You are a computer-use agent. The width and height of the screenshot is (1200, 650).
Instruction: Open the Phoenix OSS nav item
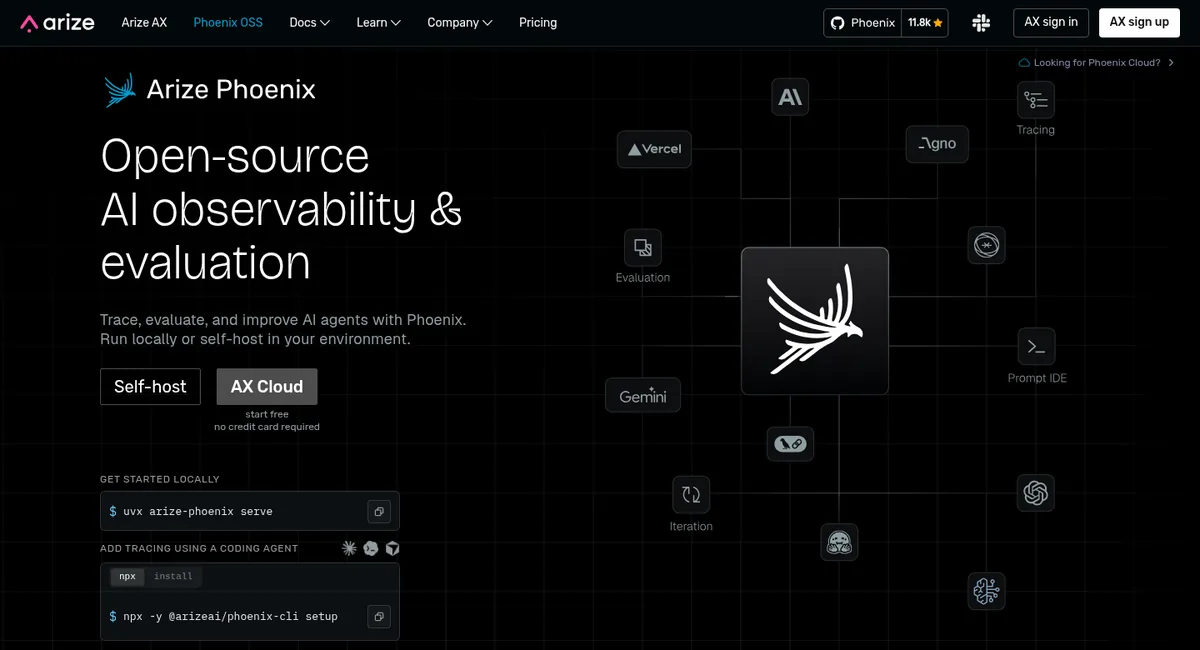pyautogui.click(x=228, y=22)
